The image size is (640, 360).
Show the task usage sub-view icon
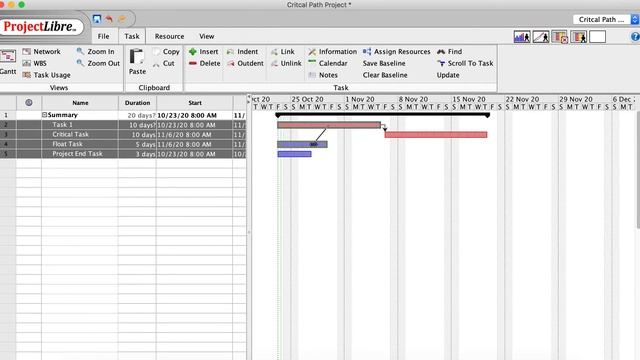[560, 37]
